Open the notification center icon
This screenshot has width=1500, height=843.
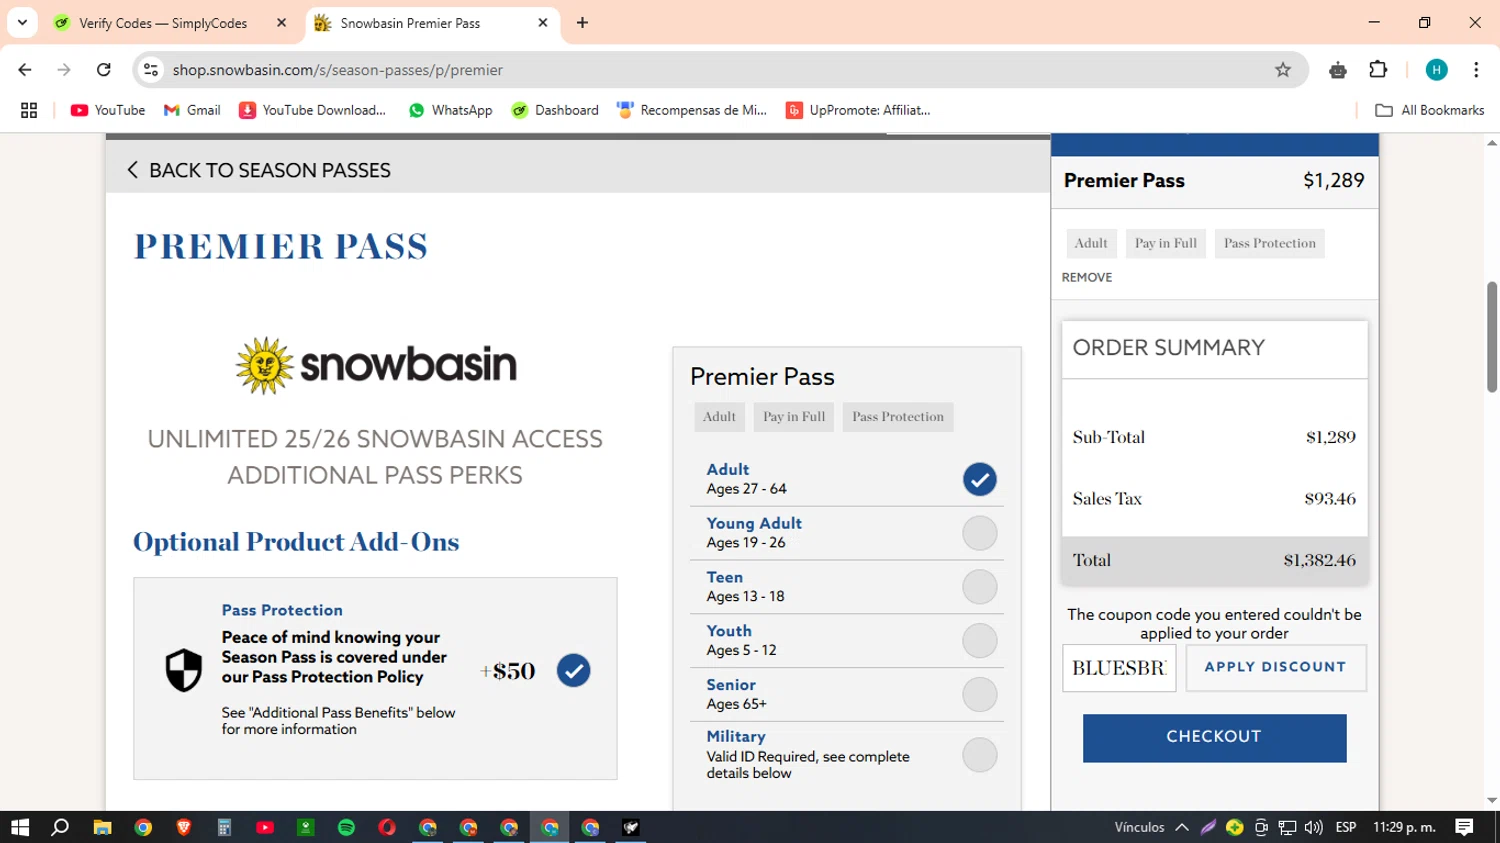pos(1464,827)
